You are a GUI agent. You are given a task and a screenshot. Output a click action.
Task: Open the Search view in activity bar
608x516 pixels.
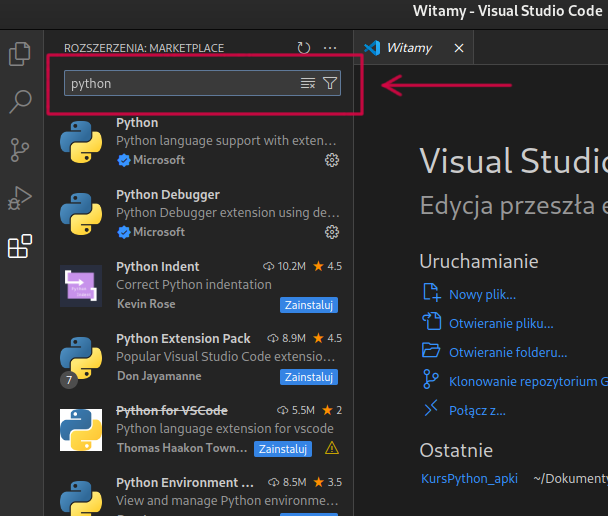pos(20,102)
